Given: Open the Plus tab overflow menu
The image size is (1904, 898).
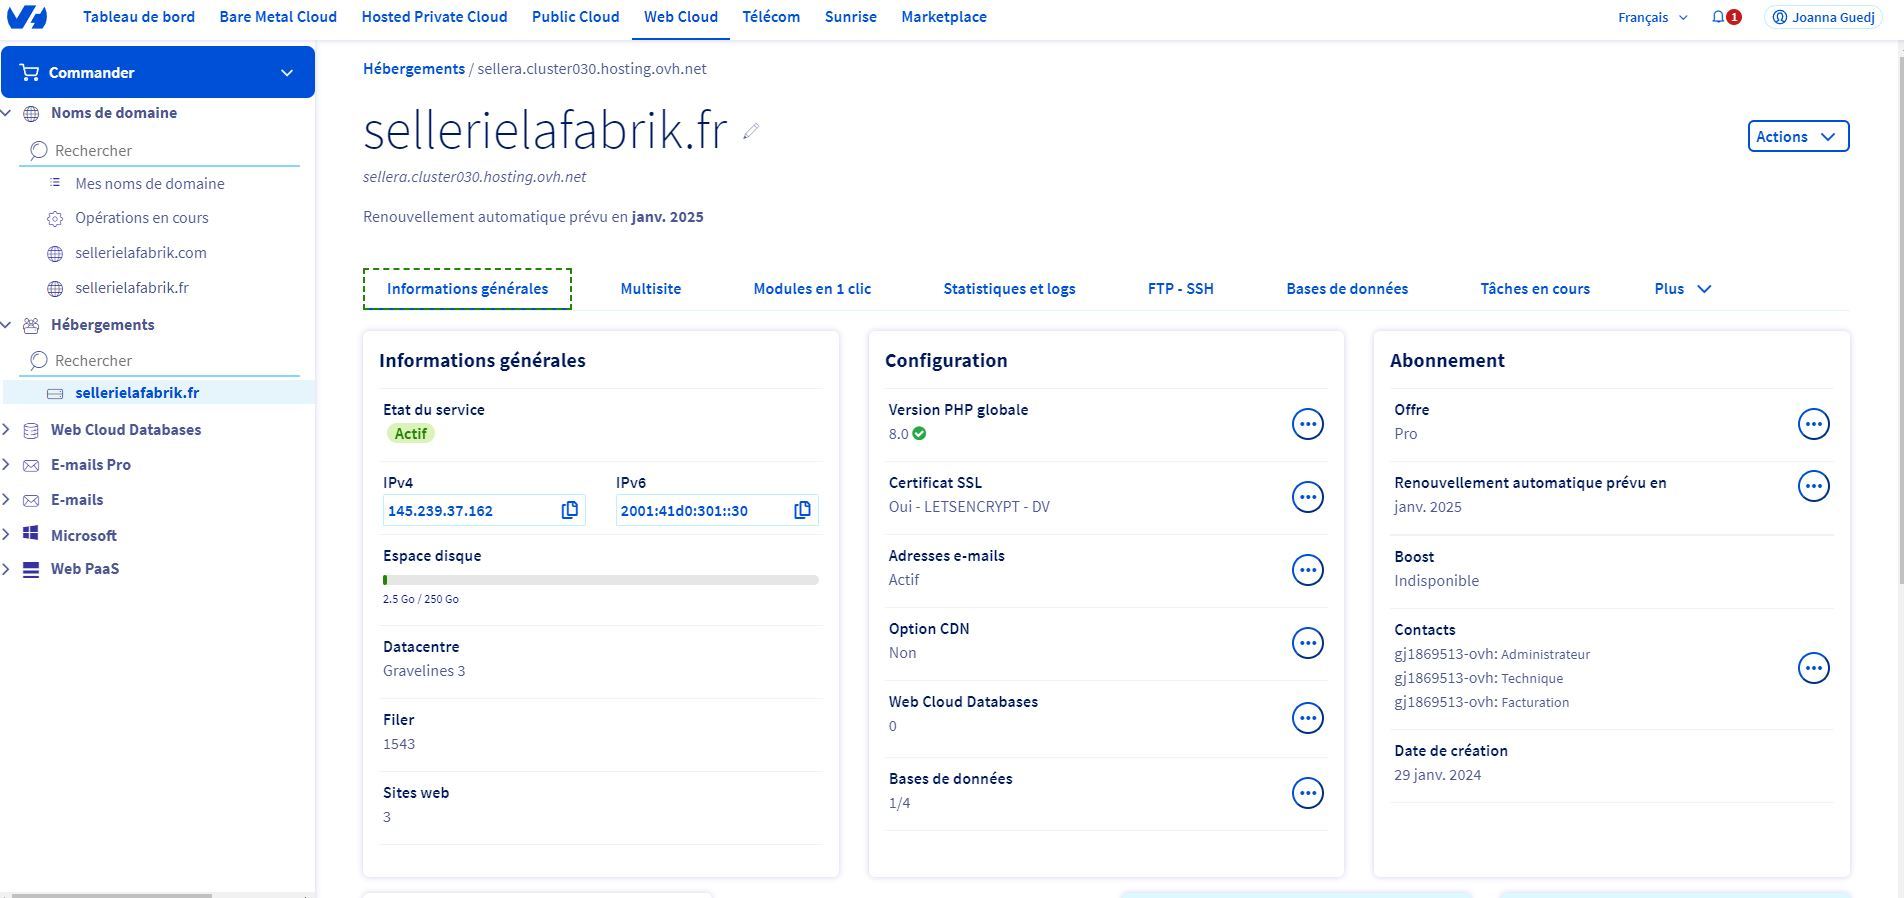Looking at the screenshot, I should click(x=1682, y=289).
